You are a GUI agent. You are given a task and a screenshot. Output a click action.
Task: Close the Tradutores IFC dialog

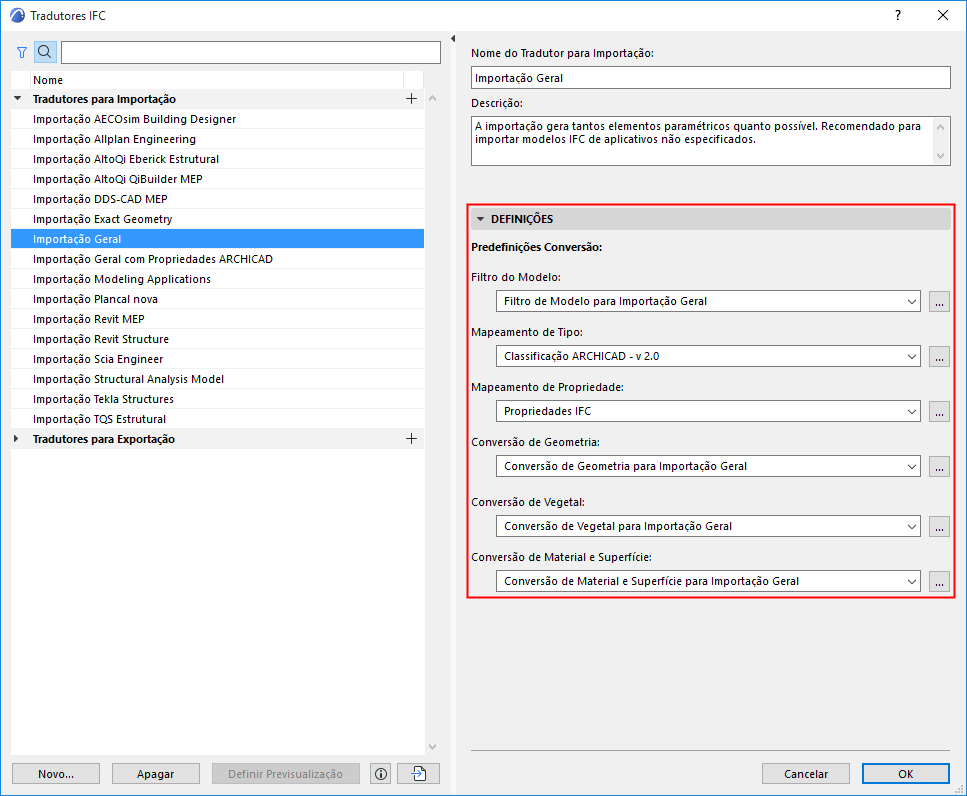click(943, 15)
